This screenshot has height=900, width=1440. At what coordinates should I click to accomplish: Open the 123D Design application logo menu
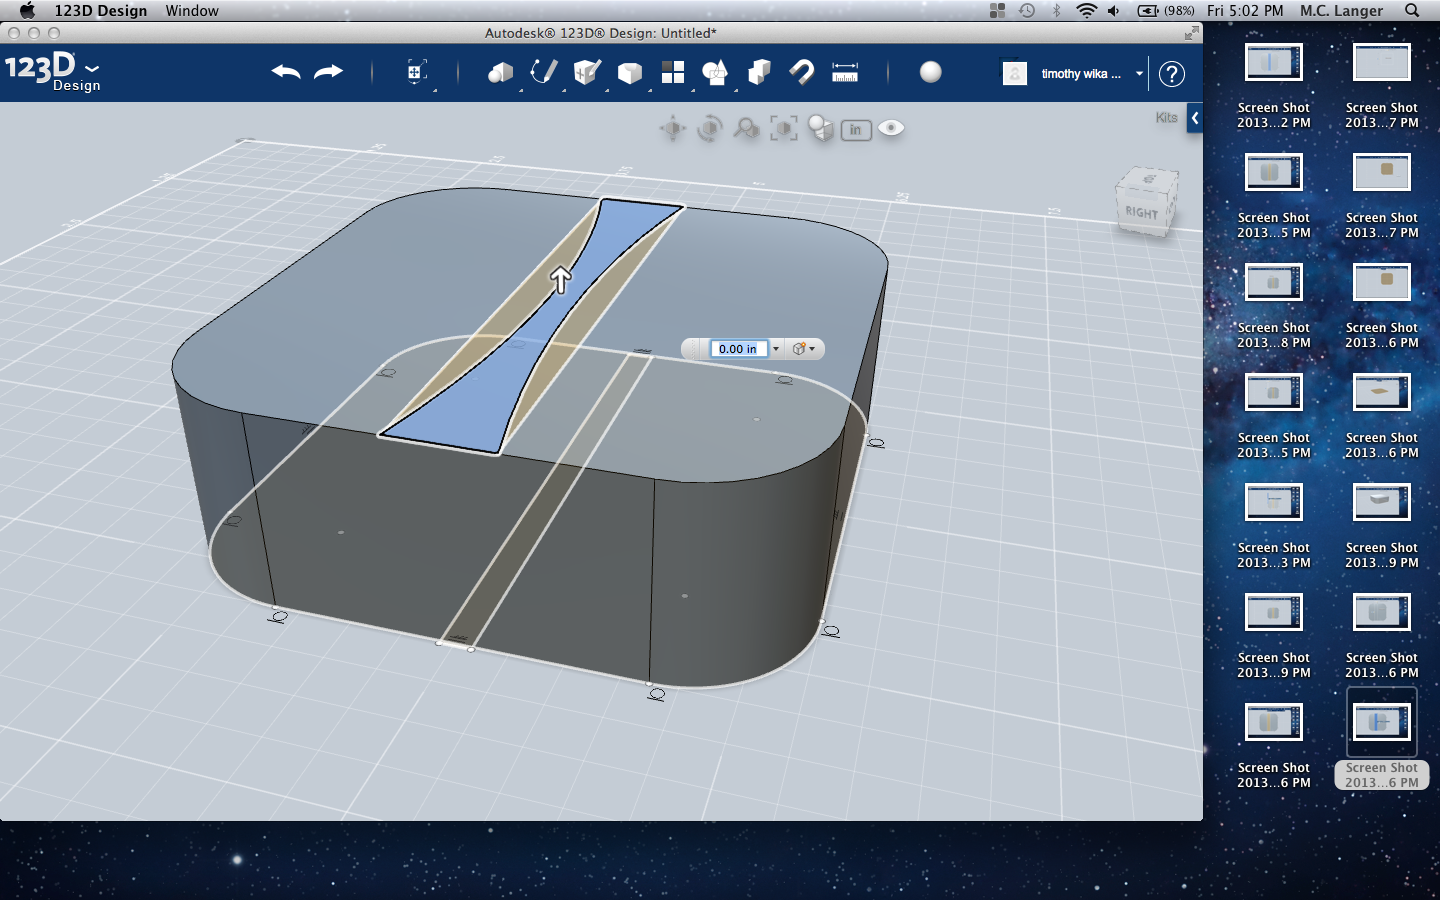[52, 72]
